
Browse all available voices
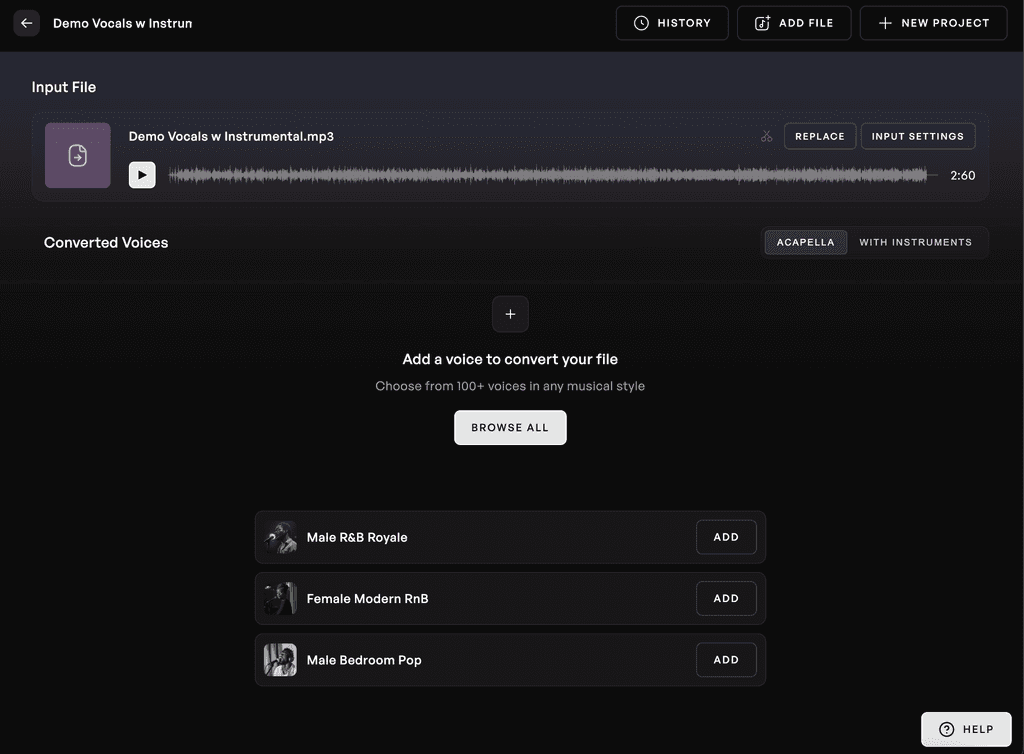(x=510, y=427)
